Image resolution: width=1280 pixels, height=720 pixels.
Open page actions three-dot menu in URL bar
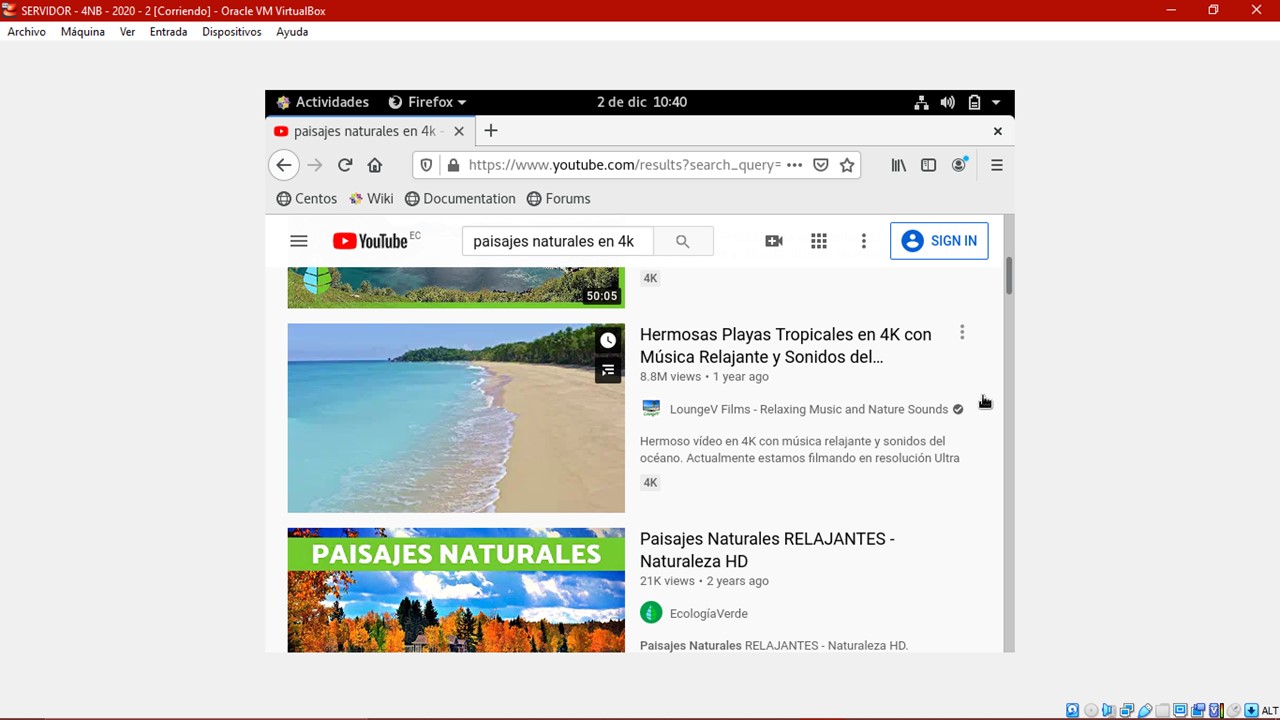click(795, 165)
